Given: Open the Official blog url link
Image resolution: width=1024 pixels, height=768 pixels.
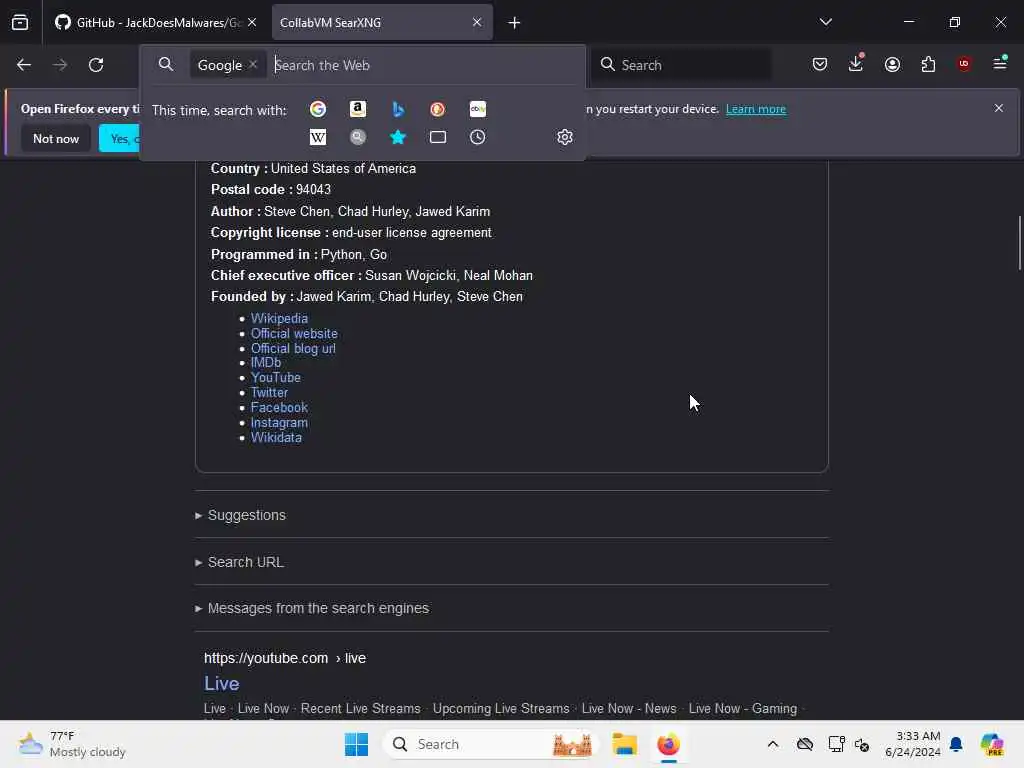Looking at the screenshot, I should [x=293, y=348].
